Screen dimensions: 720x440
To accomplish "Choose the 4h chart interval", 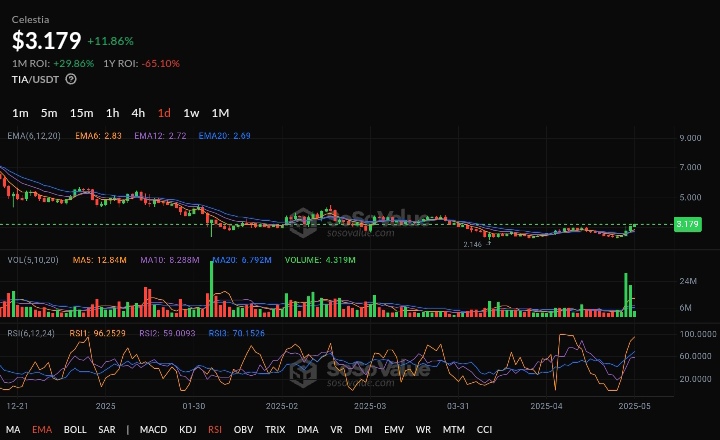I will [138, 113].
